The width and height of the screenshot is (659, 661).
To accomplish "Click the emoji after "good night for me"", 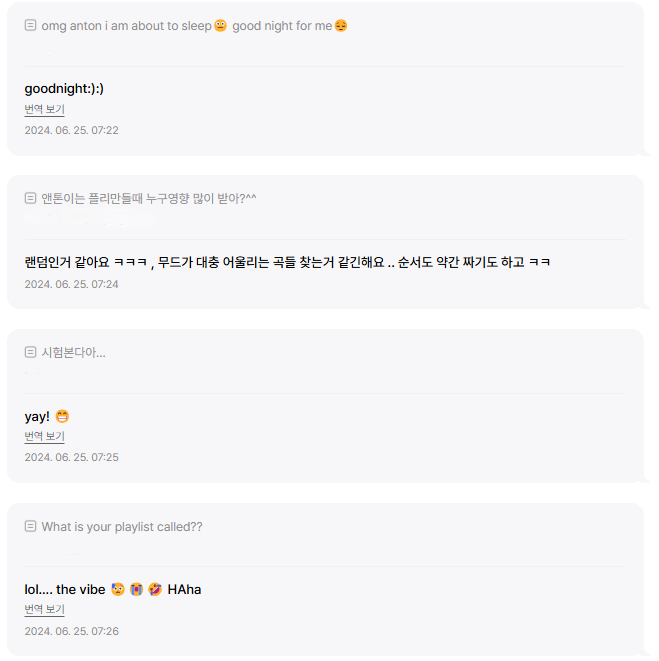I will tap(341, 25).
